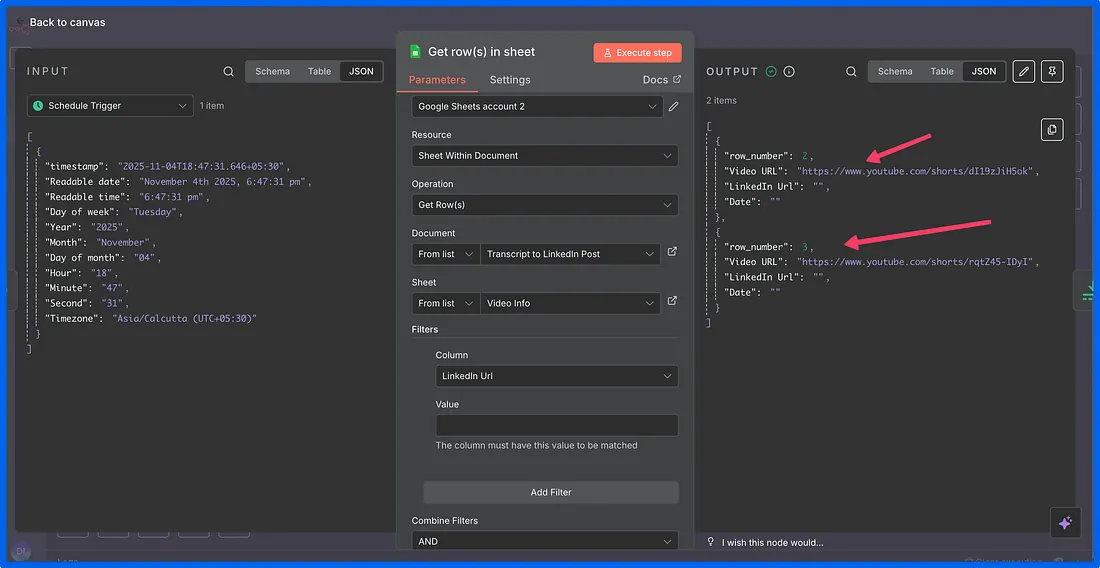Pin the output data icon
Image resolution: width=1100 pixels, height=568 pixels.
[x=1051, y=72]
